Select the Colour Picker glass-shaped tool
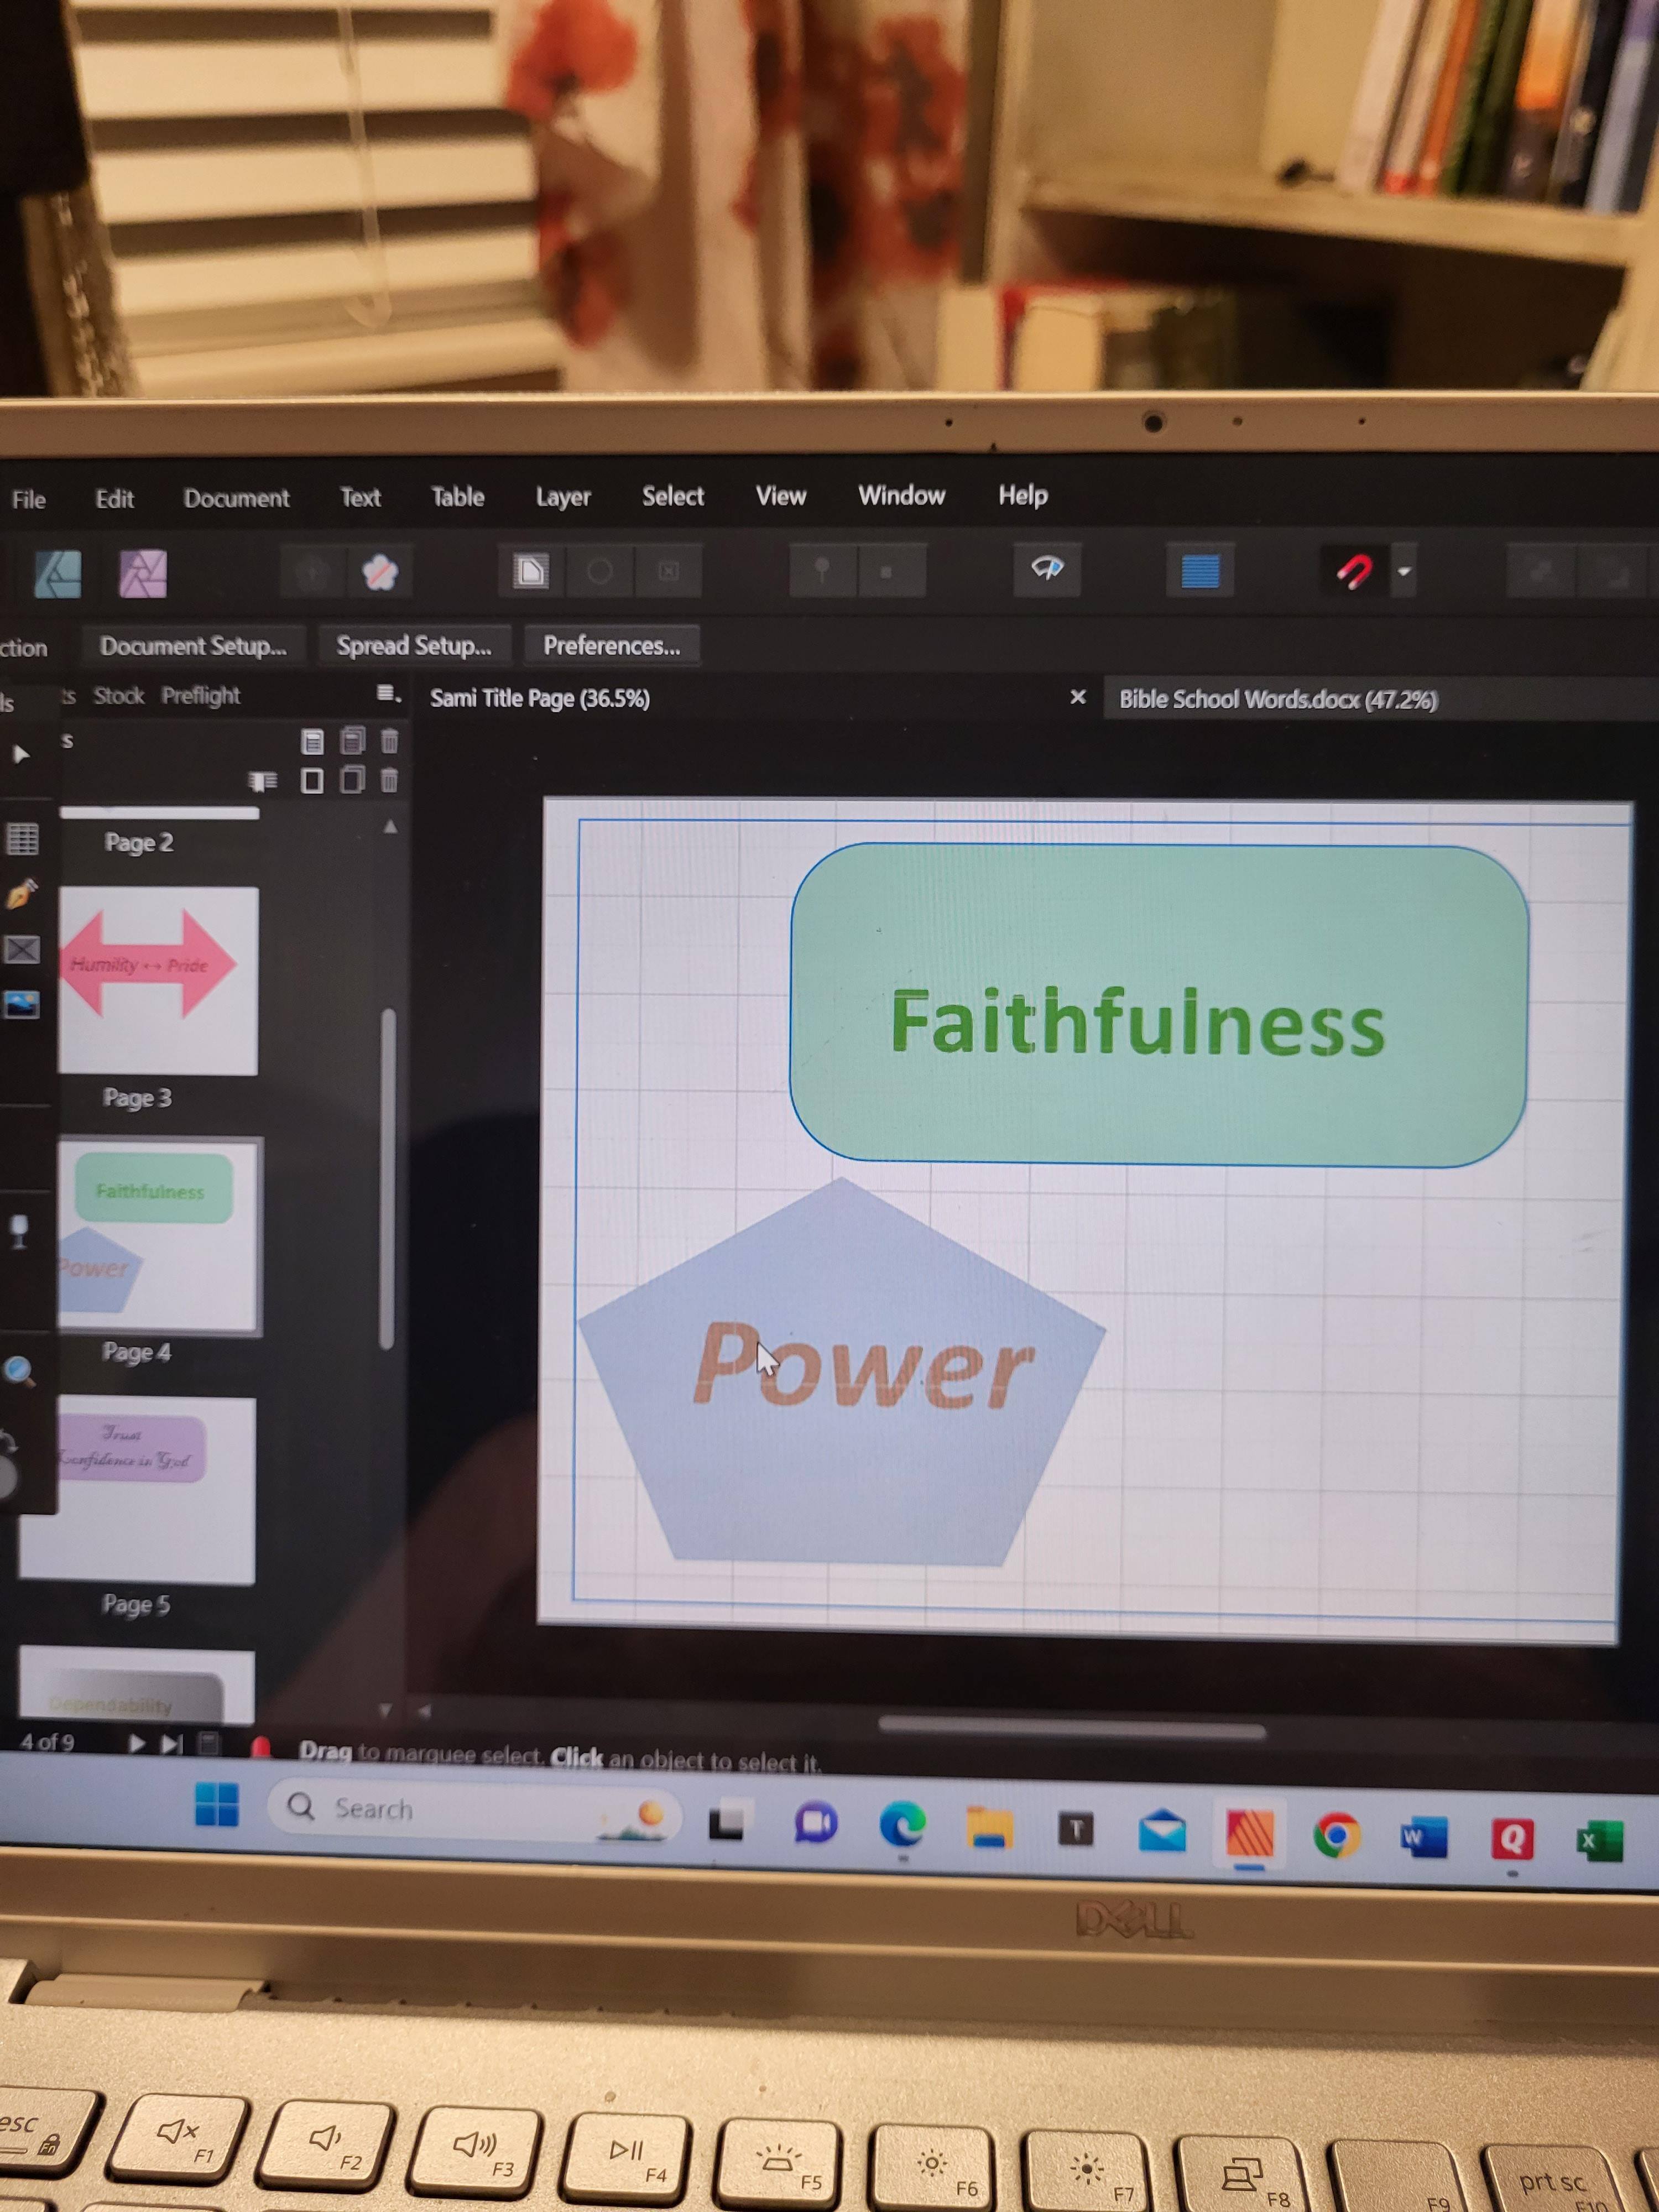1659x2212 pixels. pyautogui.click(x=19, y=1231)
